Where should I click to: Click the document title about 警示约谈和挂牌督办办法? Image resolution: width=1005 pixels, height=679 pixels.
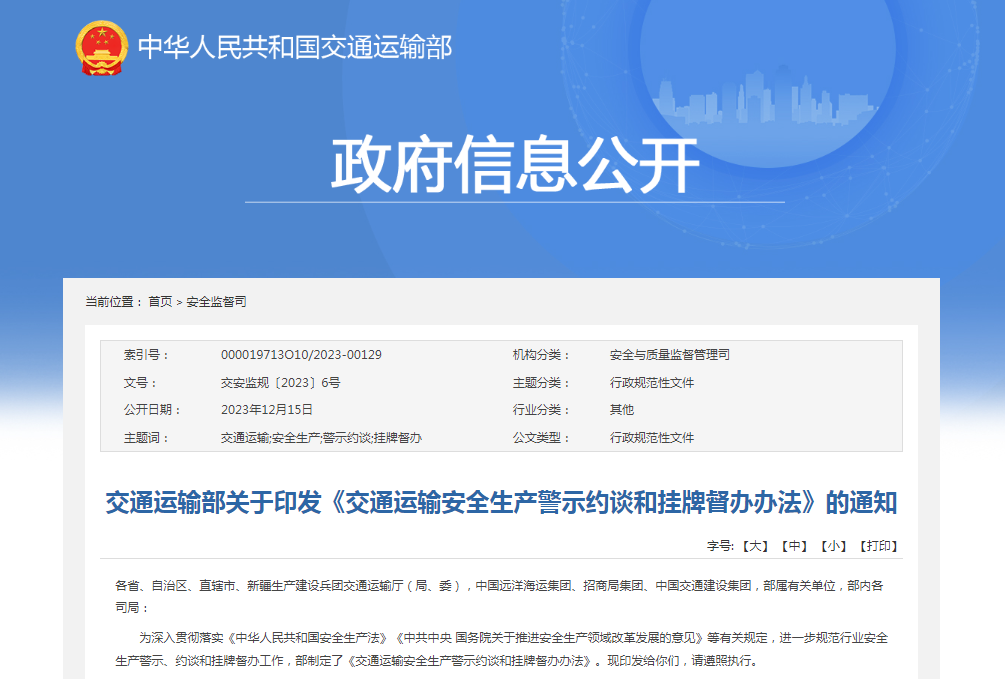pos(501,503)
